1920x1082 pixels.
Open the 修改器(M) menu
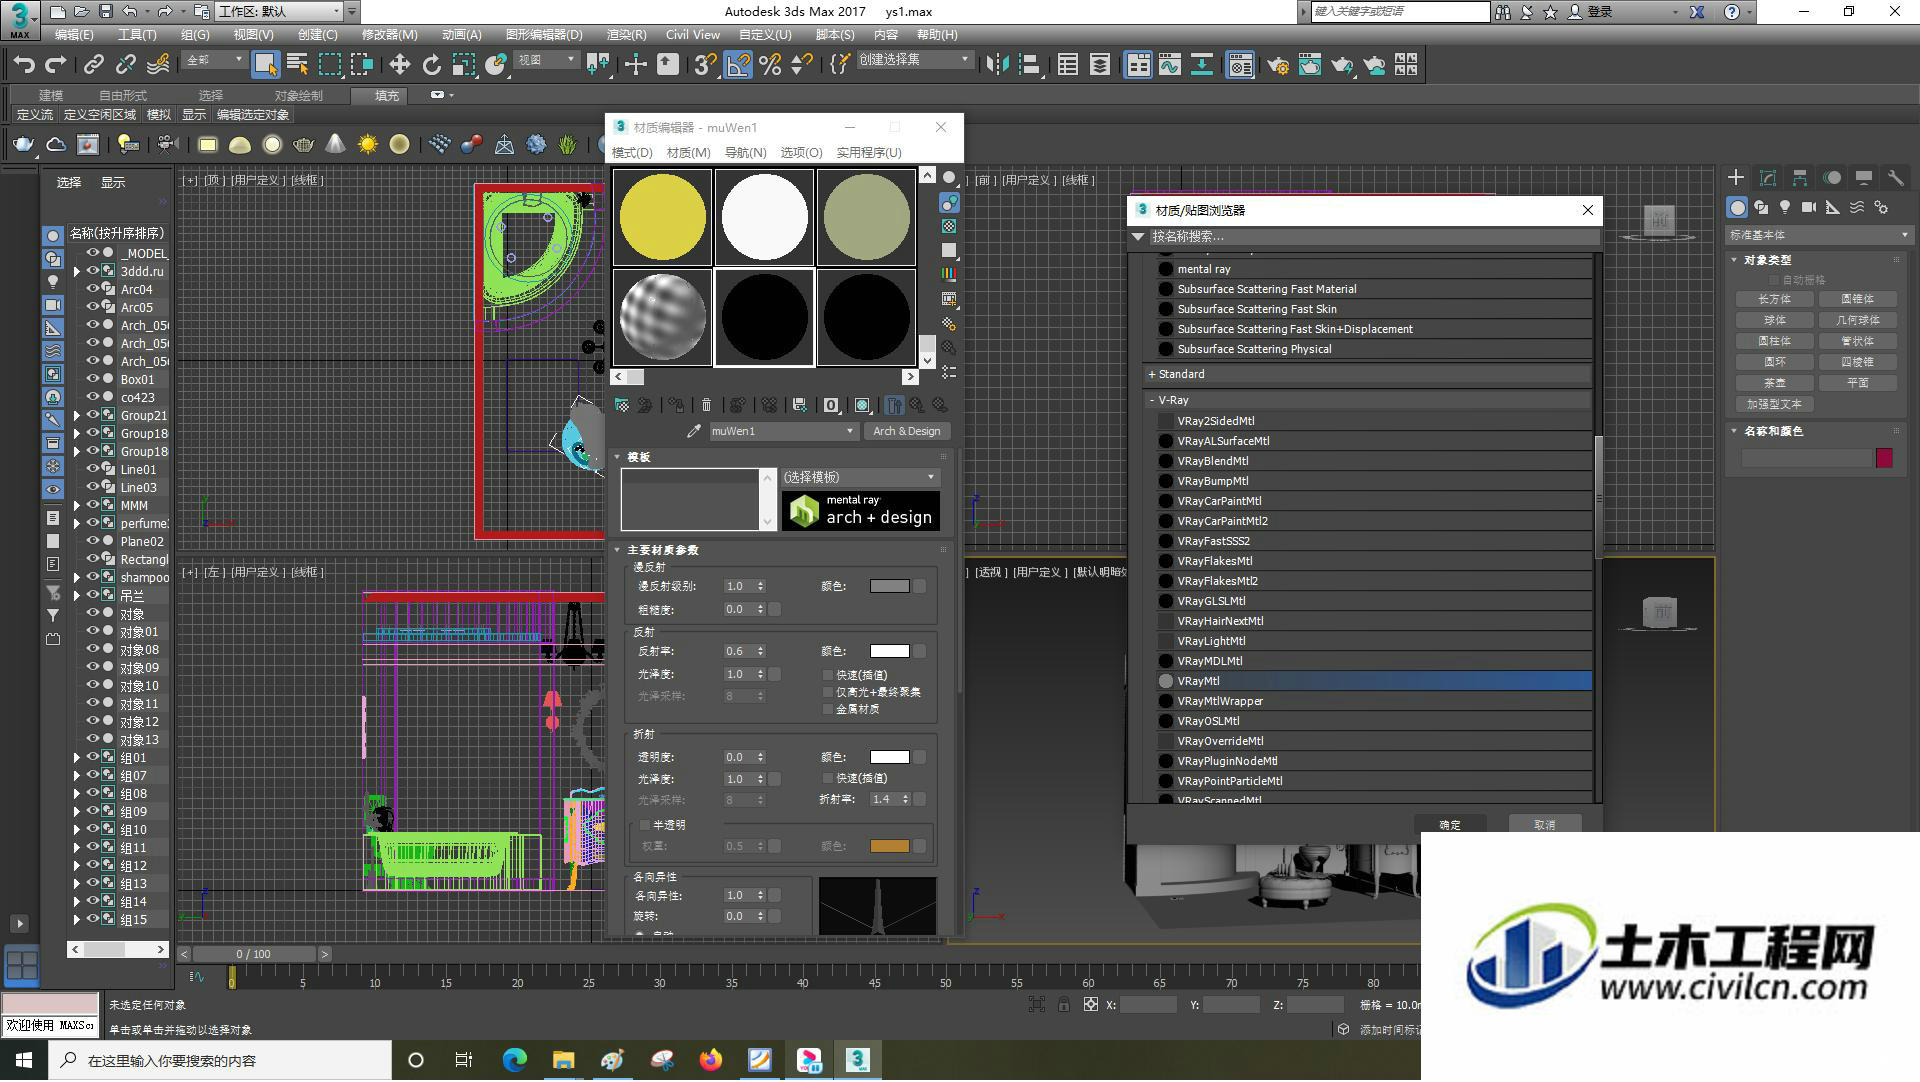(389, 34)
